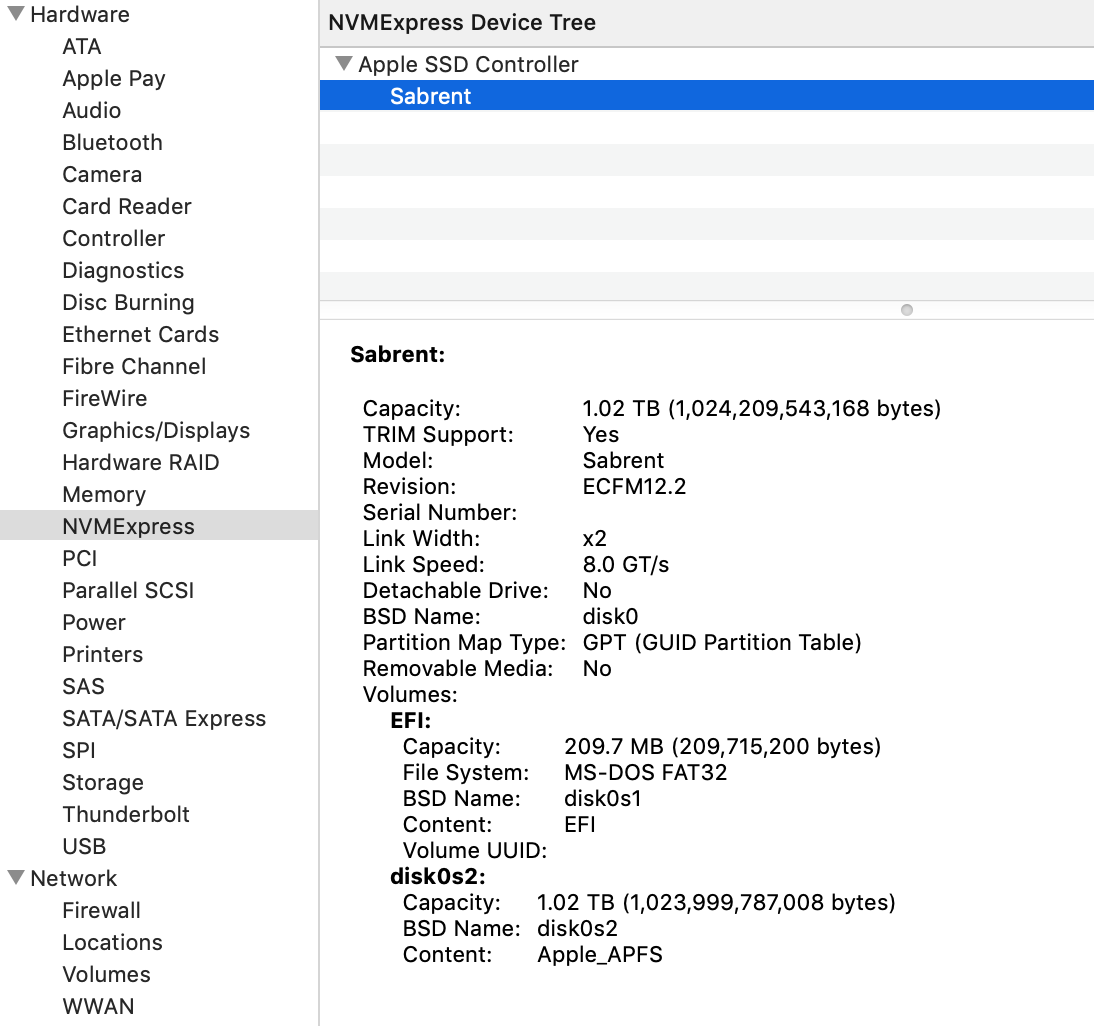Select Bluetooth in the sidebar
Image resolution: width=1094 pixels, height=1026 pixels.
tap(112, 142)
